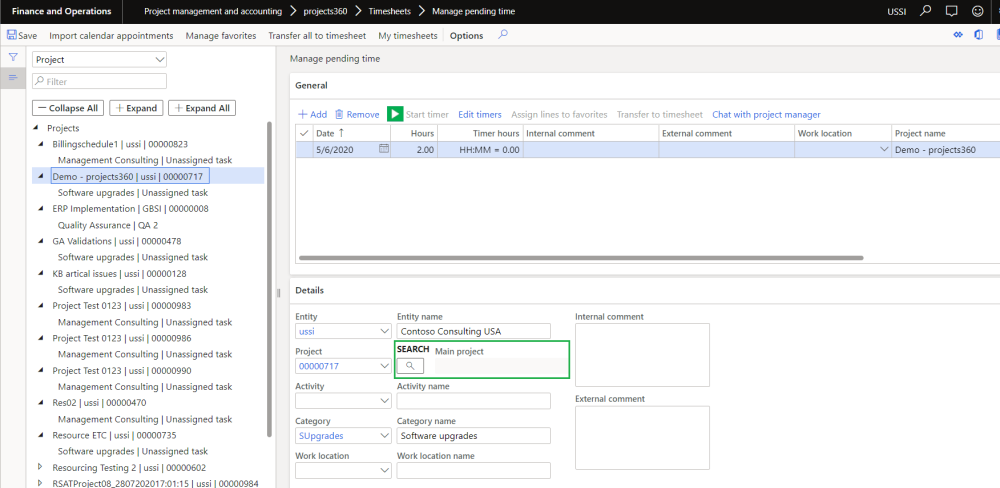Collapse the Demo - projects360 tree node
1000x488 pixels.
[41, 176]
